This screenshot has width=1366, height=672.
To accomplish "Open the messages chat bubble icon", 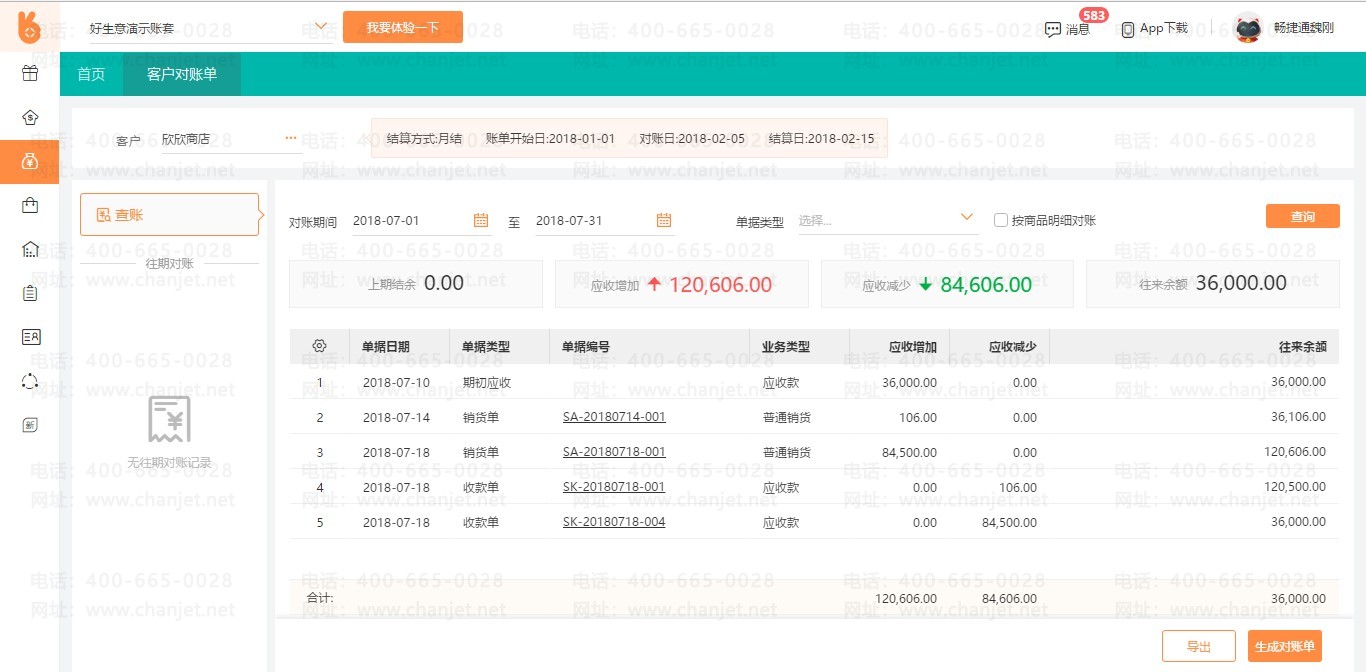I will (x=1052, y=30).
